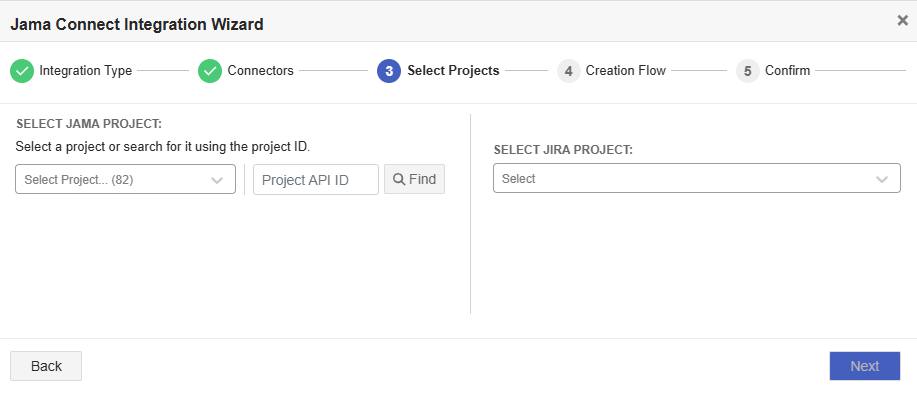Click the SELECT JAMA PROJECT heading
Screen dimensions: 917x395
pyautogui.click(x=89, y=124)
